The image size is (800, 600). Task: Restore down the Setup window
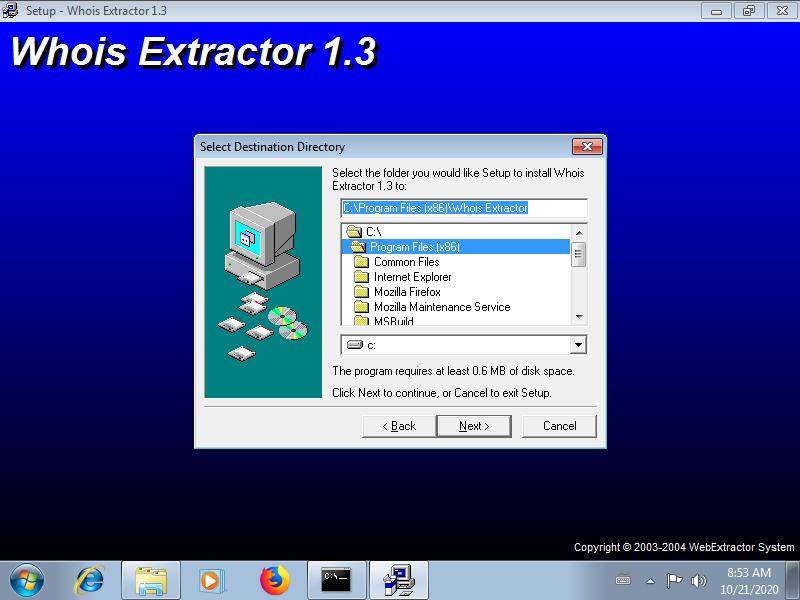pos(748,10)
